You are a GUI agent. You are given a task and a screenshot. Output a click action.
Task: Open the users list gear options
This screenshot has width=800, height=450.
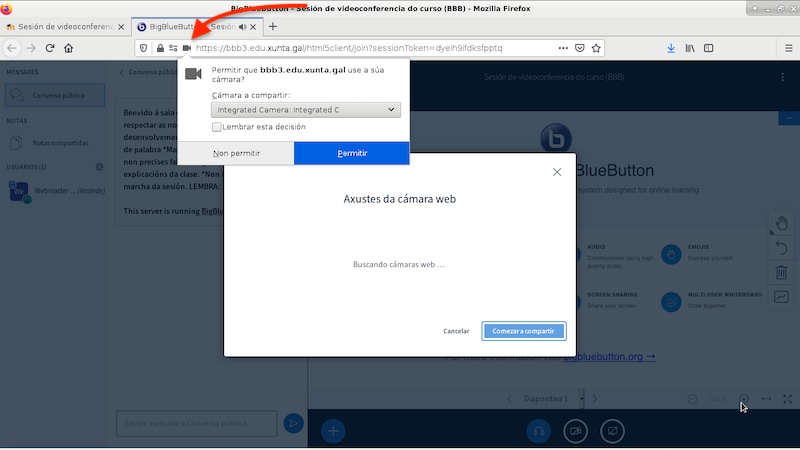tap(99, 167)
